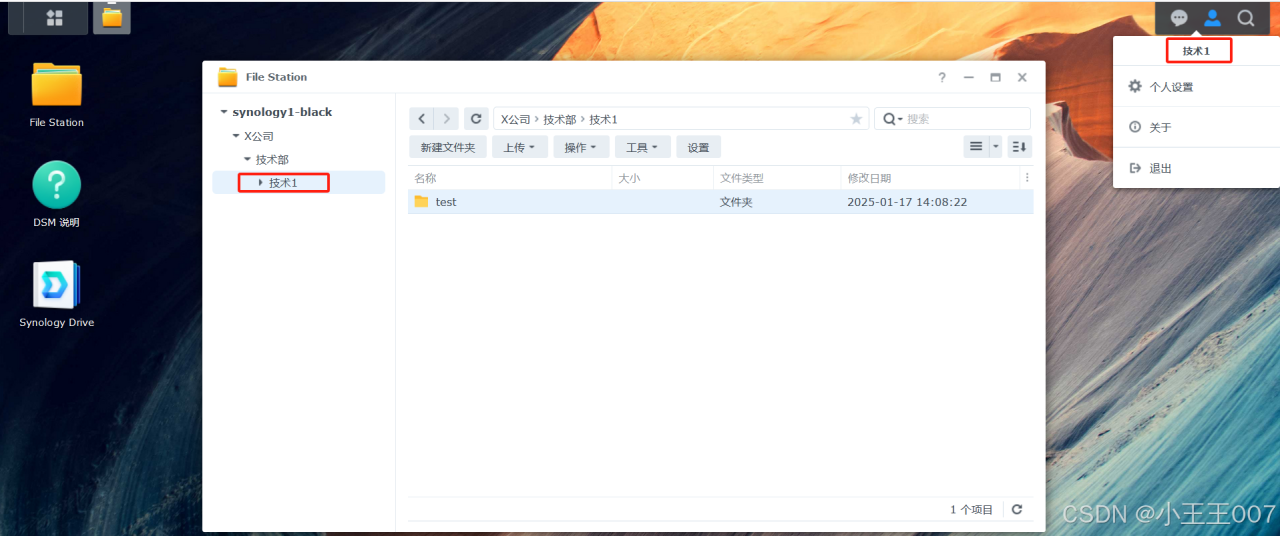Open the view mode dropdown arrow
The image size is (1280, 536).
tap(995, 147)
